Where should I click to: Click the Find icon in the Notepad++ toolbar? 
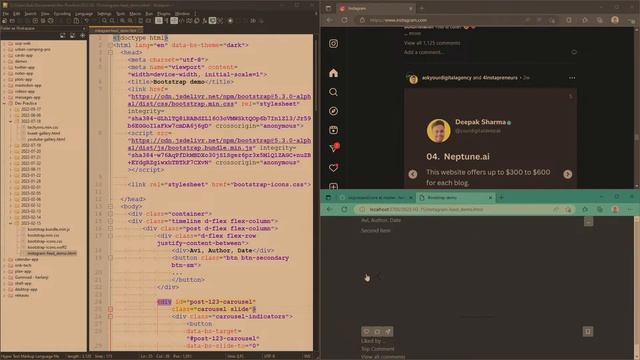pyautogui.click(x=104, y=21)
